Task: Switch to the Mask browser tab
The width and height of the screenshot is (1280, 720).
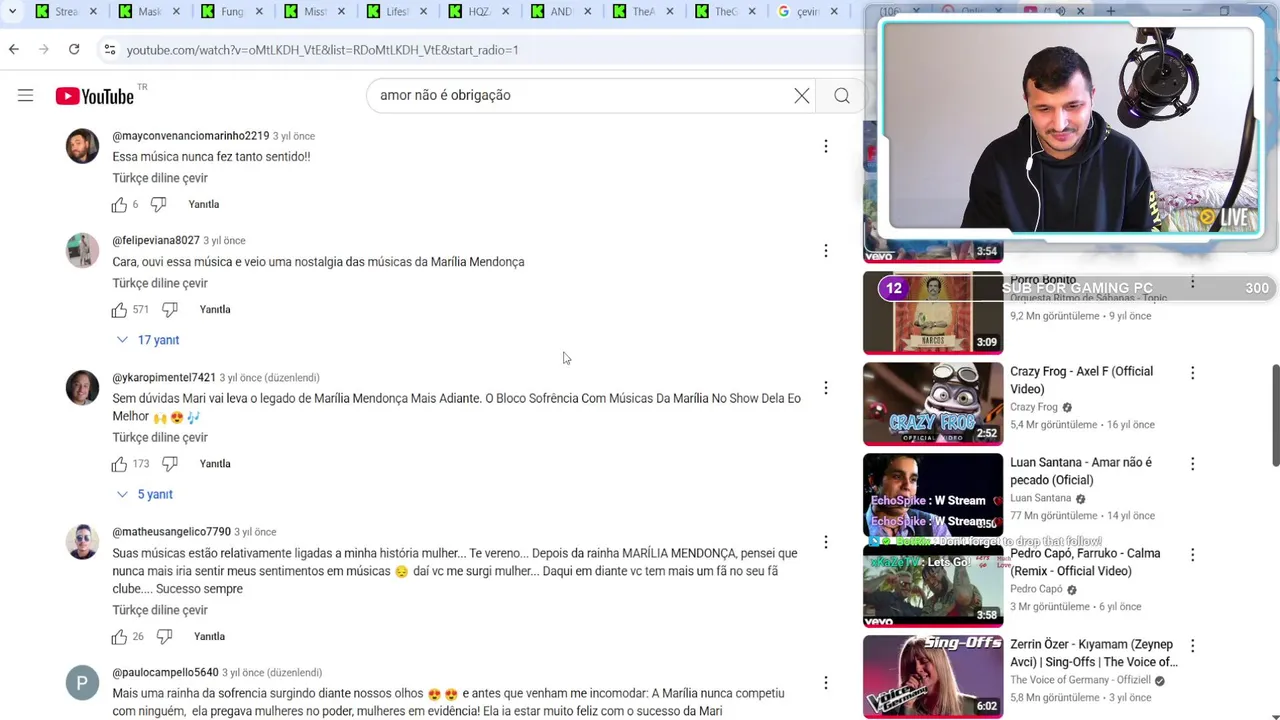Action: click(148, 12)
